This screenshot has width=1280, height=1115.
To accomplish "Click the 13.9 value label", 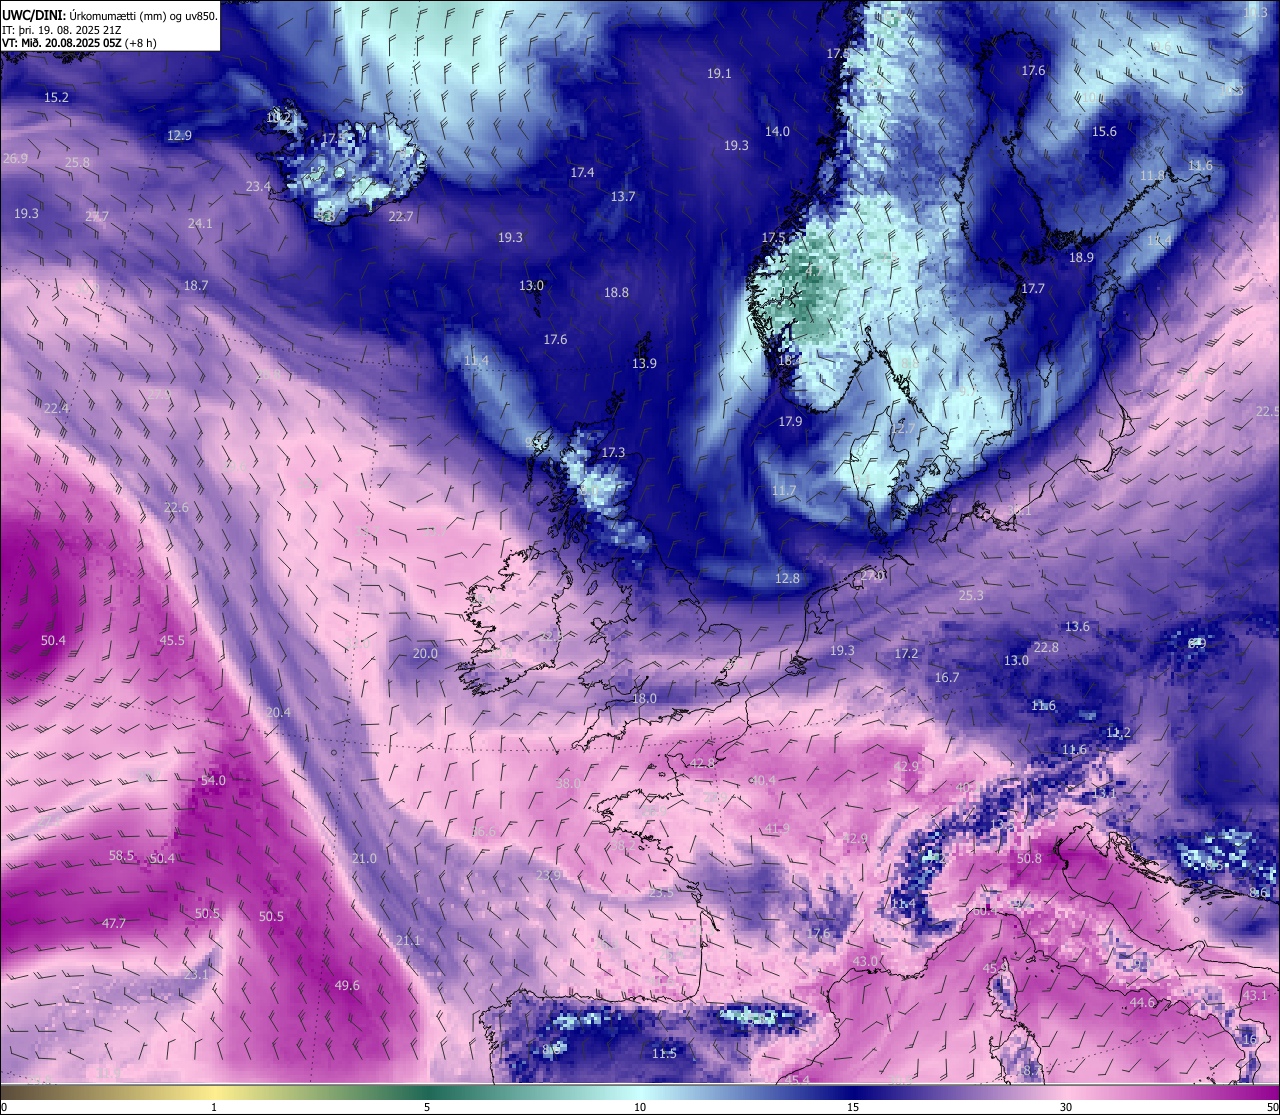I will click(644, 363).
